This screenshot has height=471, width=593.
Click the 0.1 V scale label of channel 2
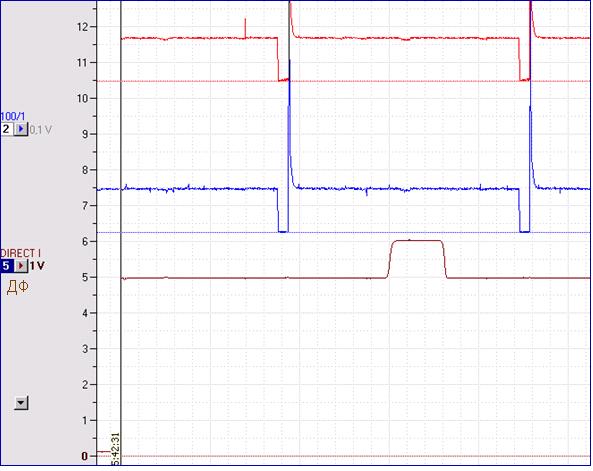[40, 130]
